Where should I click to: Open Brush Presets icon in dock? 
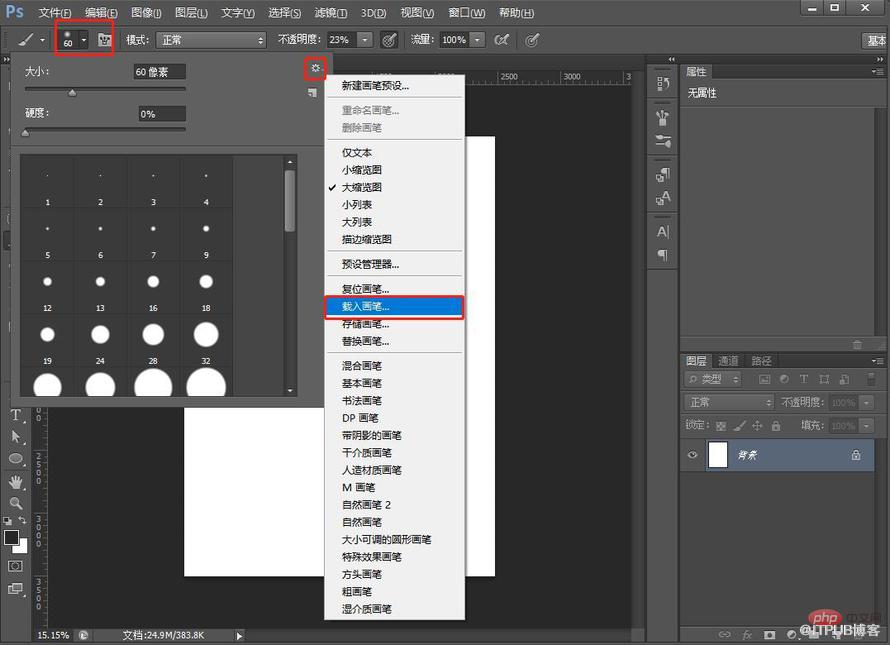[x=662, y=140]
